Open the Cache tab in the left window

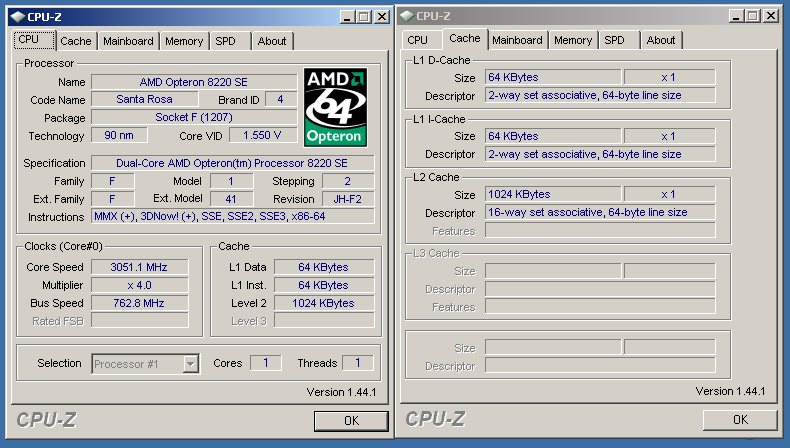tap(76, 41)
